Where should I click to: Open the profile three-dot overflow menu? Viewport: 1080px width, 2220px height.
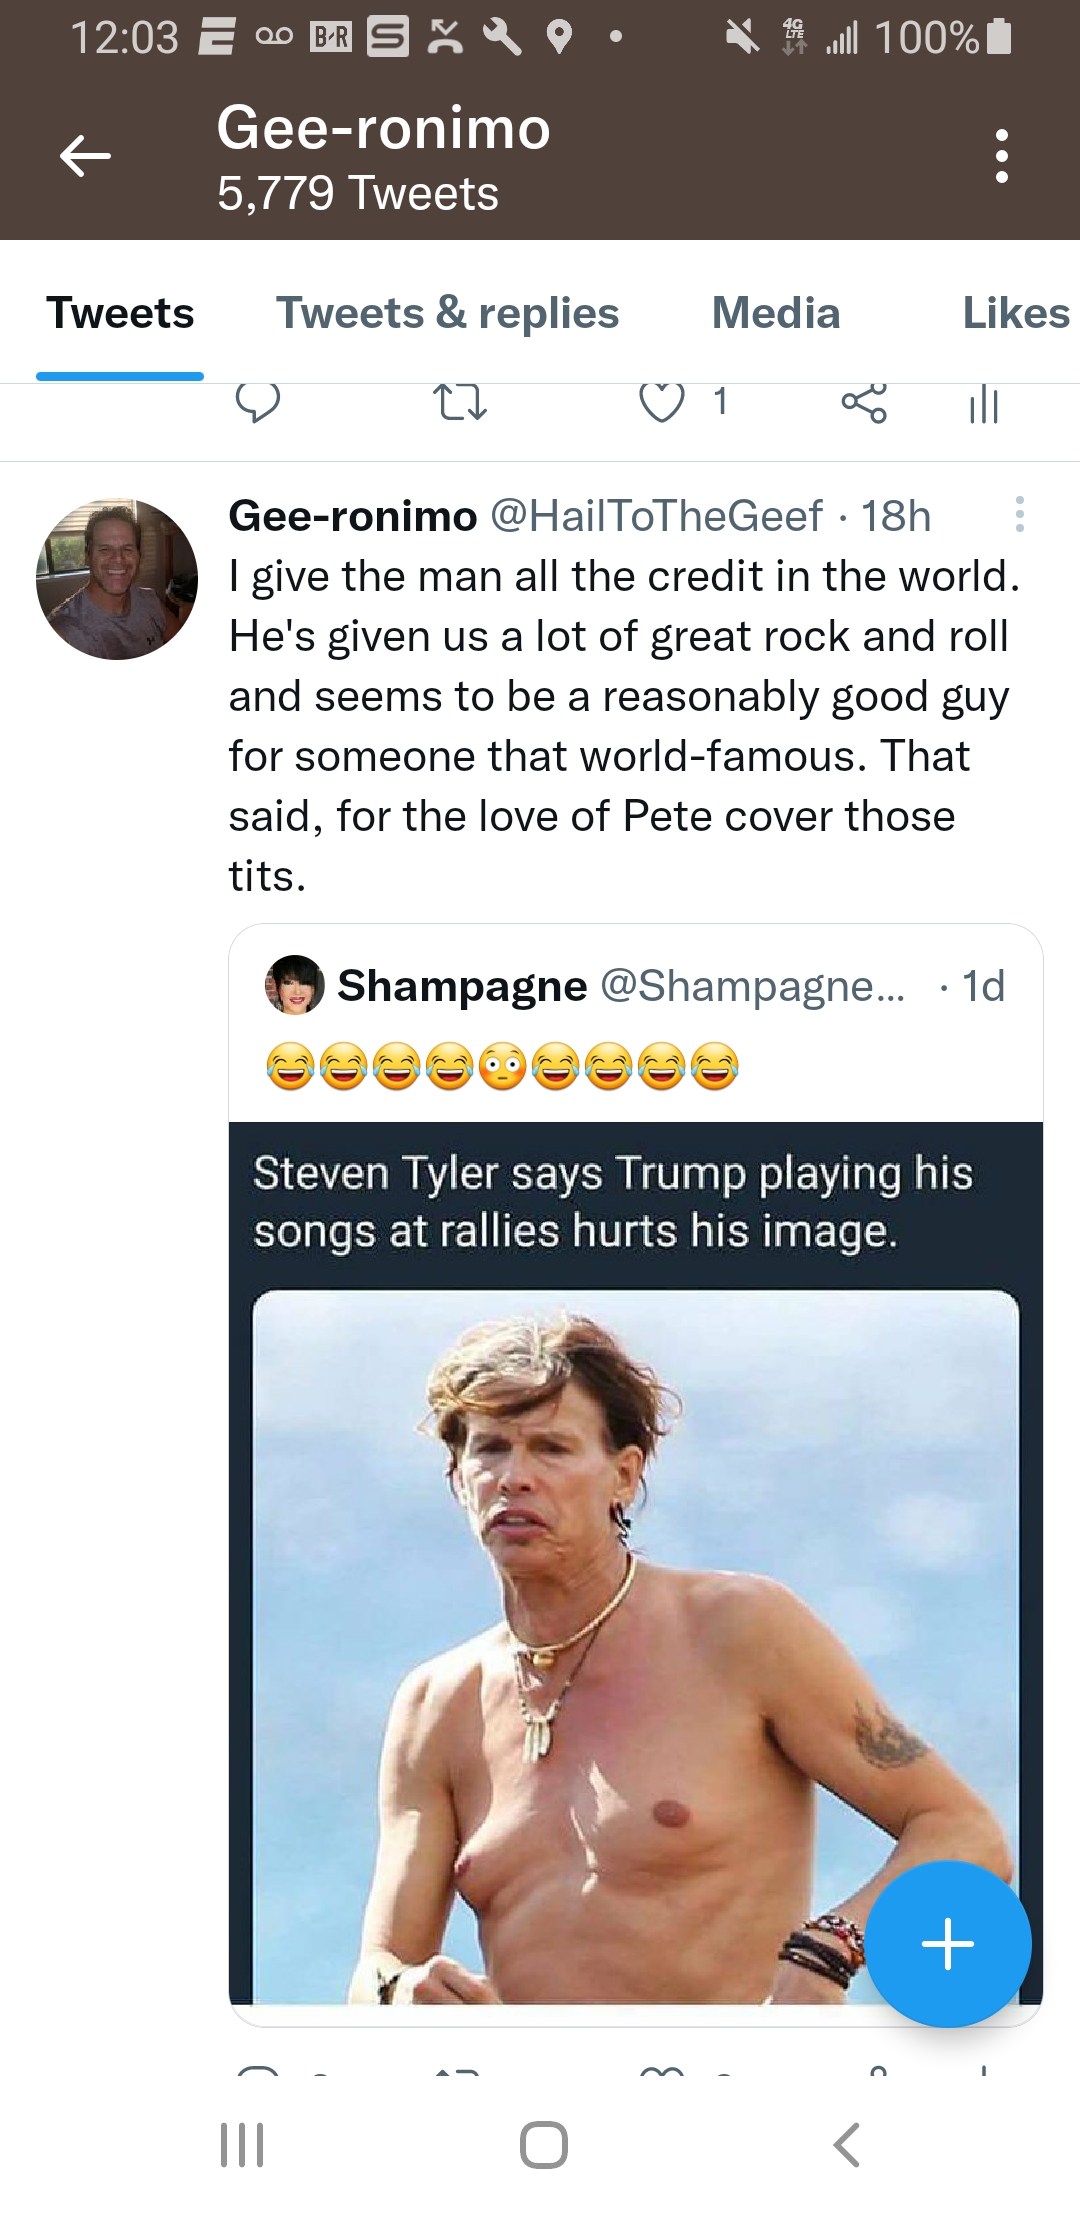pos(1001,156)
